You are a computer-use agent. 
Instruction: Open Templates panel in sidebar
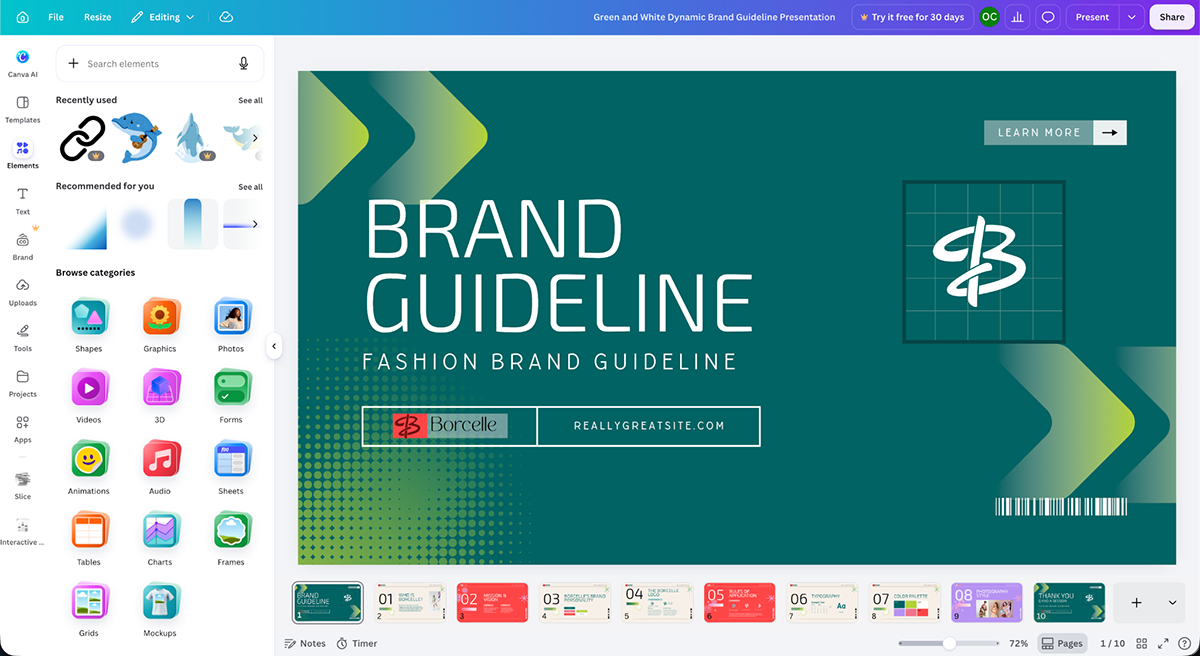22,109
